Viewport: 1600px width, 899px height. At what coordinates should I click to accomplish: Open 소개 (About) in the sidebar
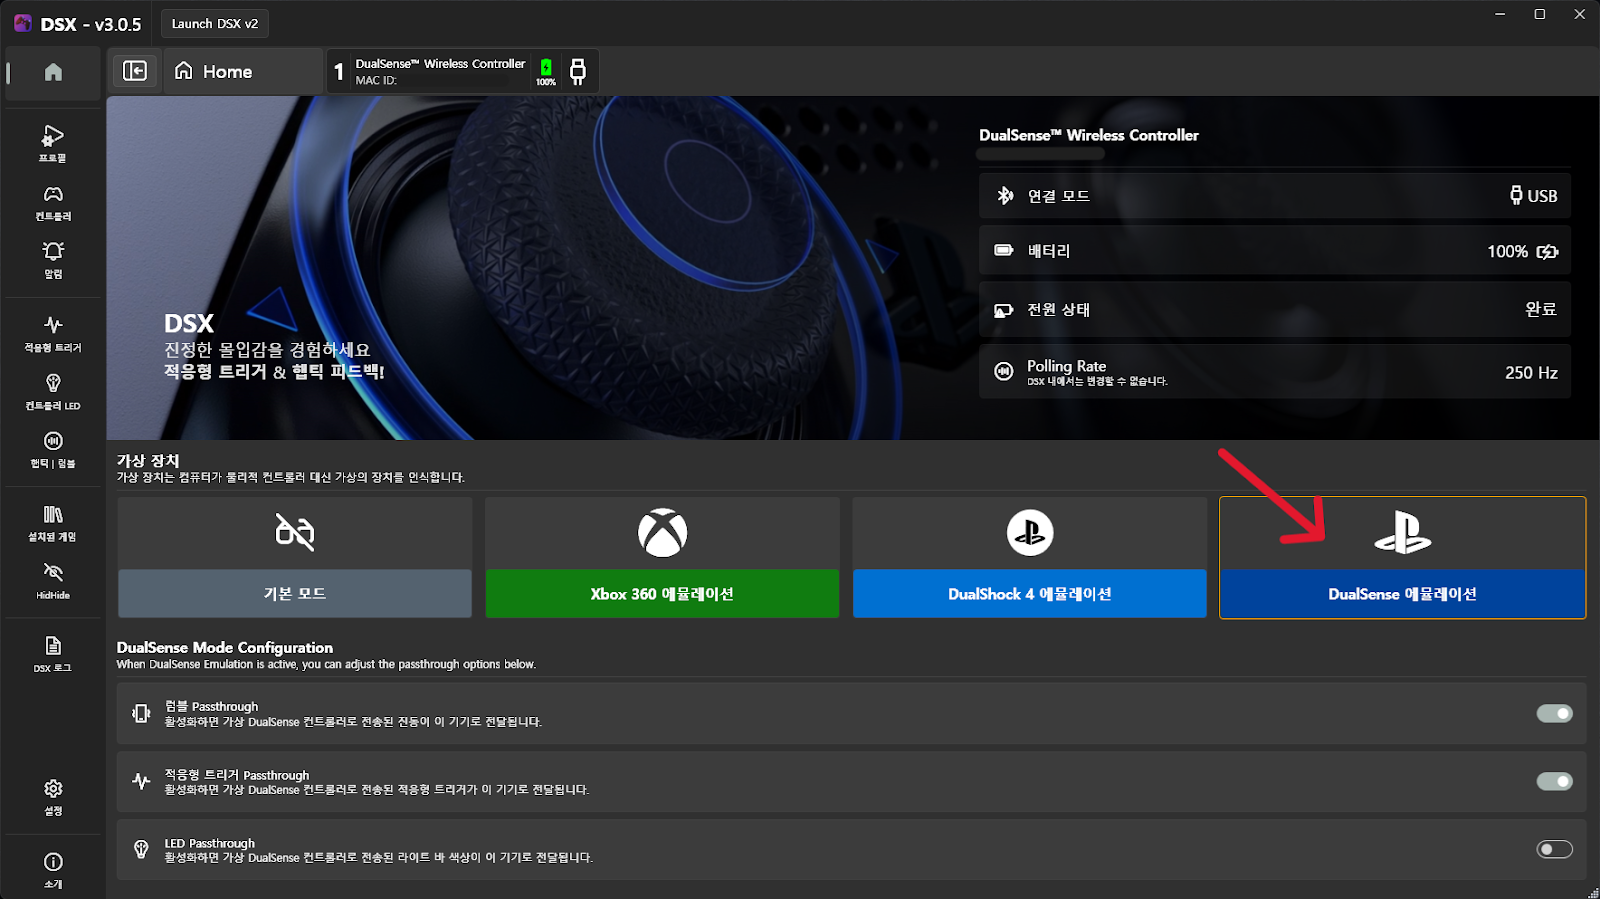[53, 869]
